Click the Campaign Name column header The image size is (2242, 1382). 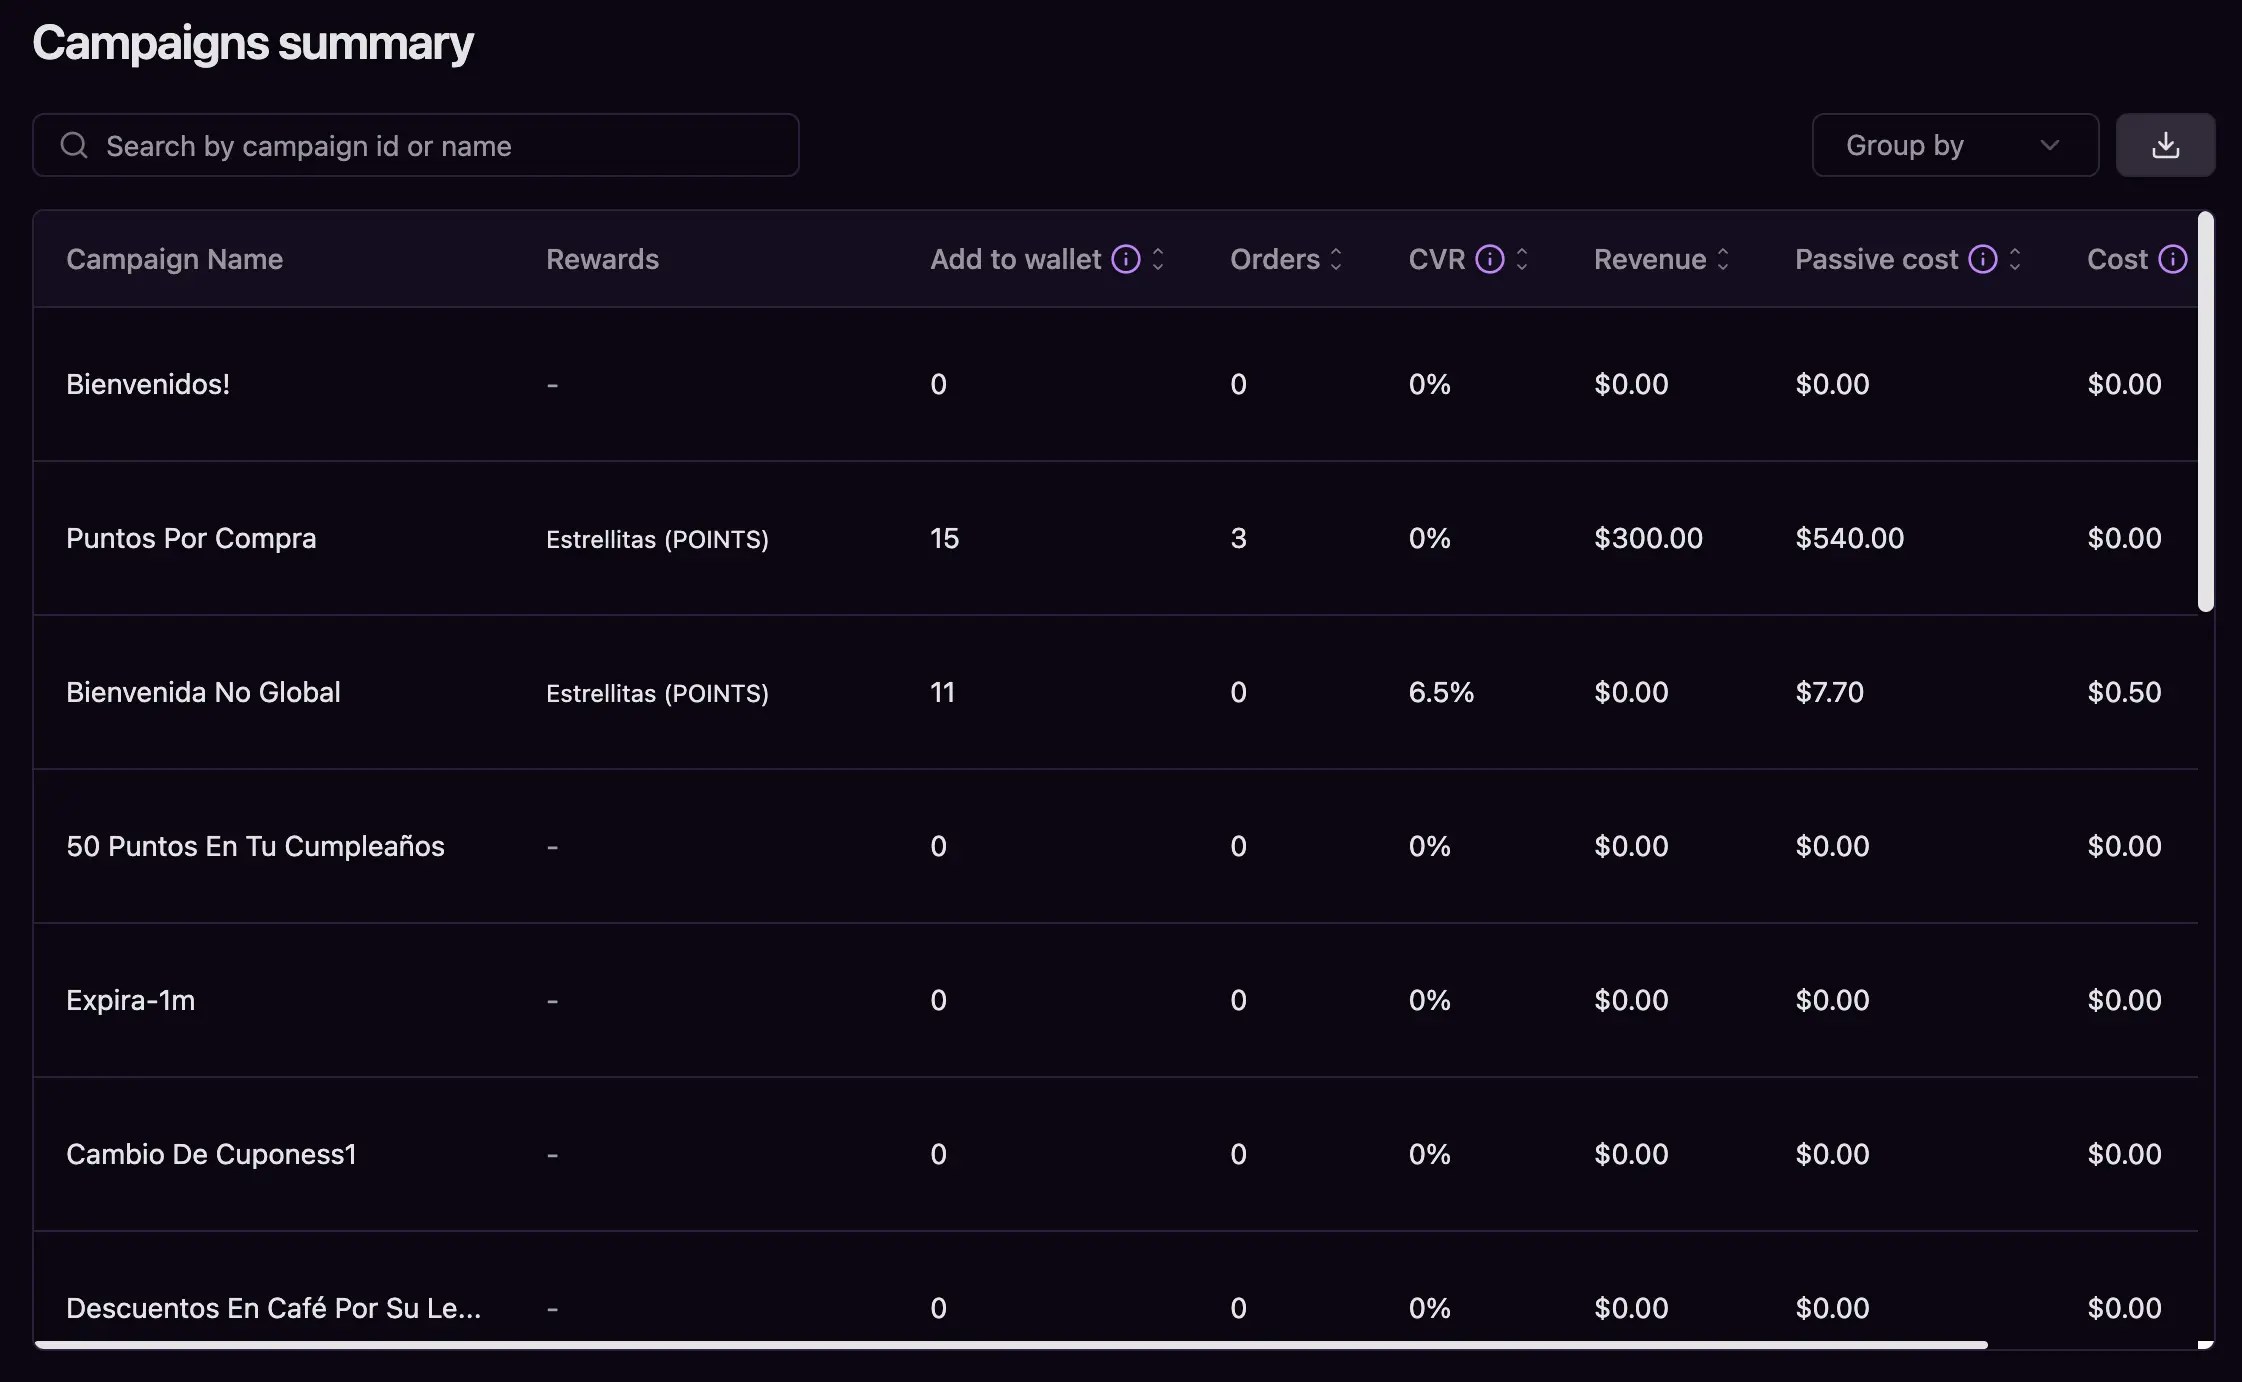(x=175, y=259)
